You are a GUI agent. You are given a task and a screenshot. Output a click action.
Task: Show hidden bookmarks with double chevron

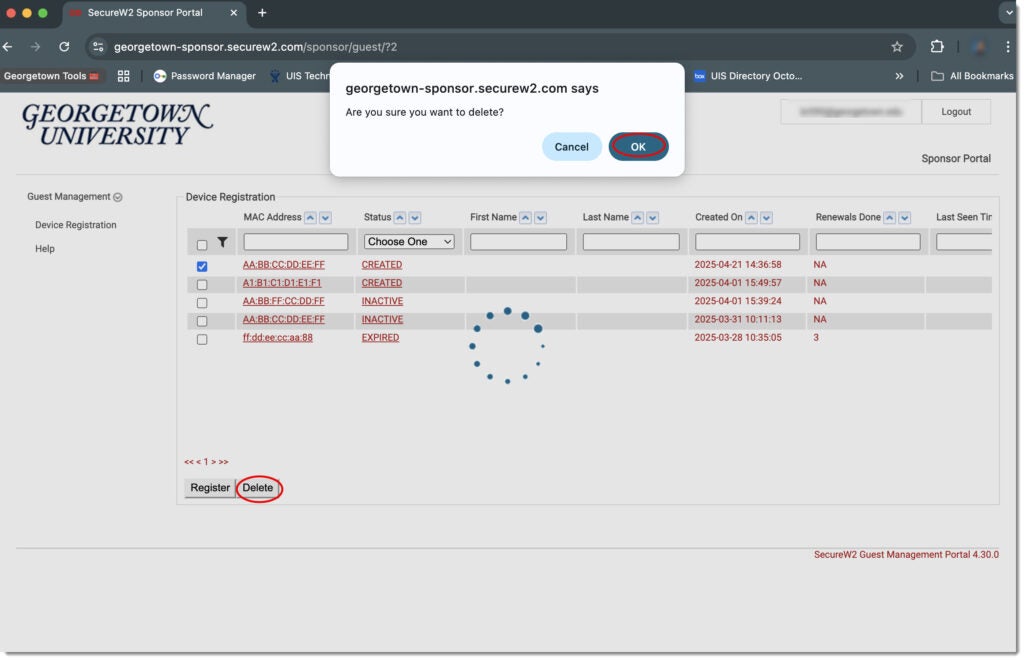[899, 76]
